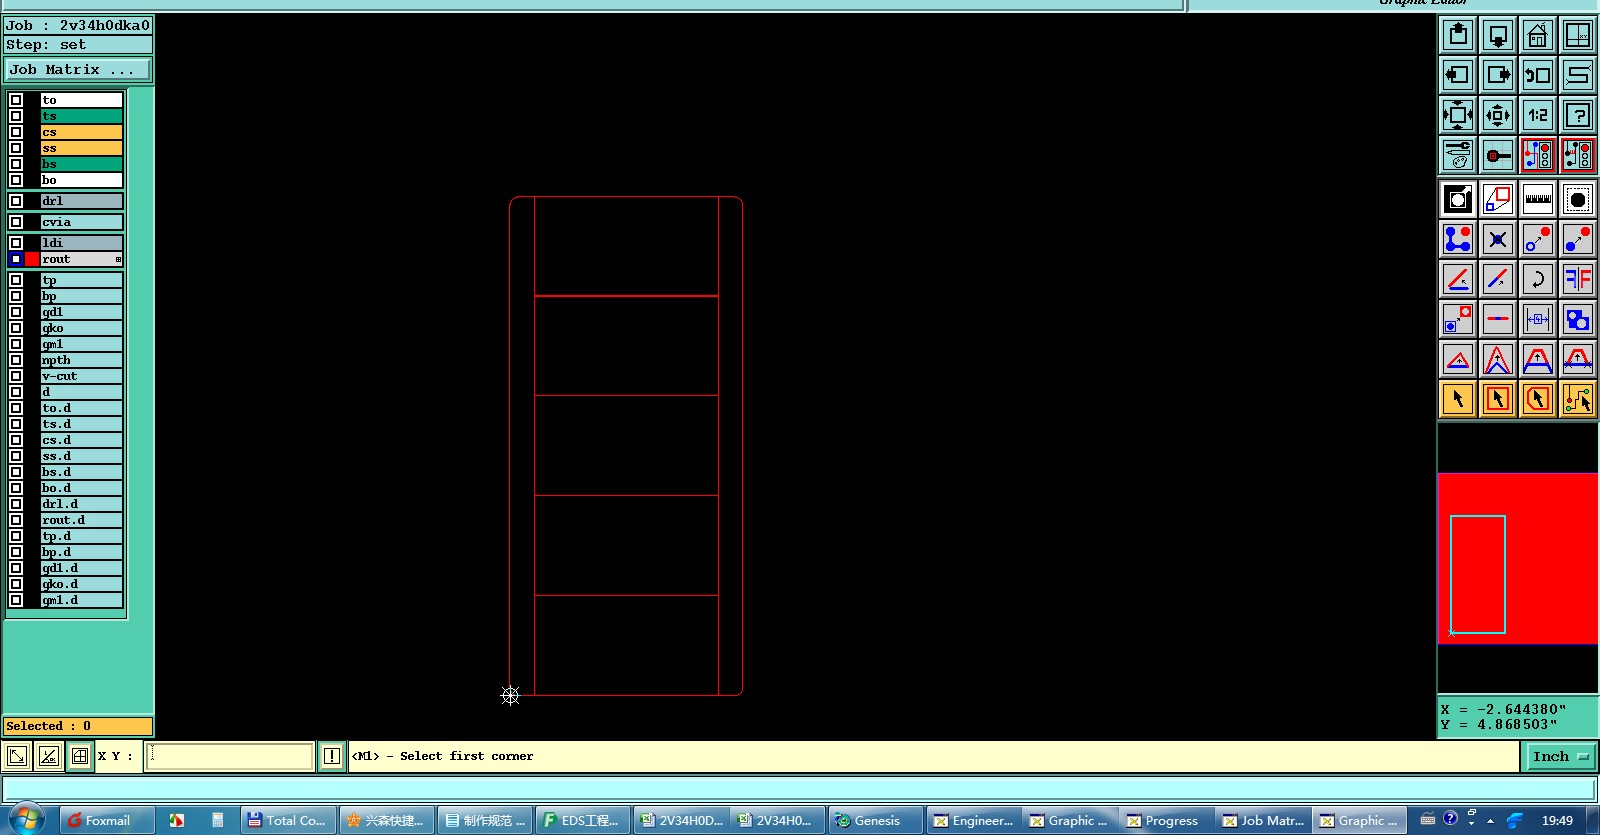Pan view down with the down-arrow icon
Screen dimensions: 1600x835
click(x=1498, y=35)
